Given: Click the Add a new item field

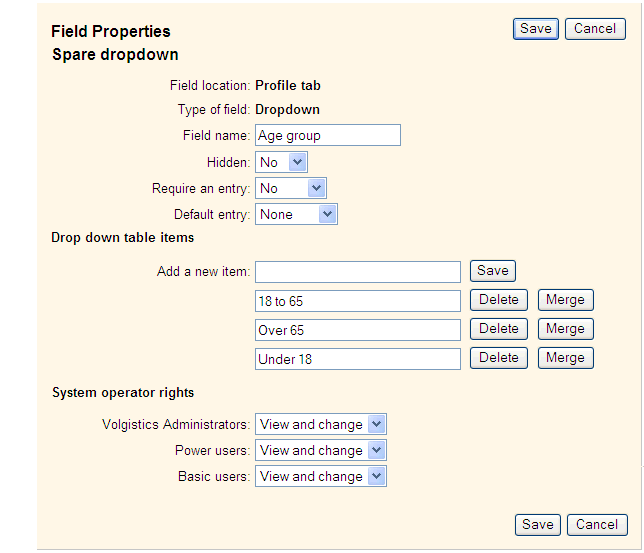Looking at the screenshot, I should 358,272.
